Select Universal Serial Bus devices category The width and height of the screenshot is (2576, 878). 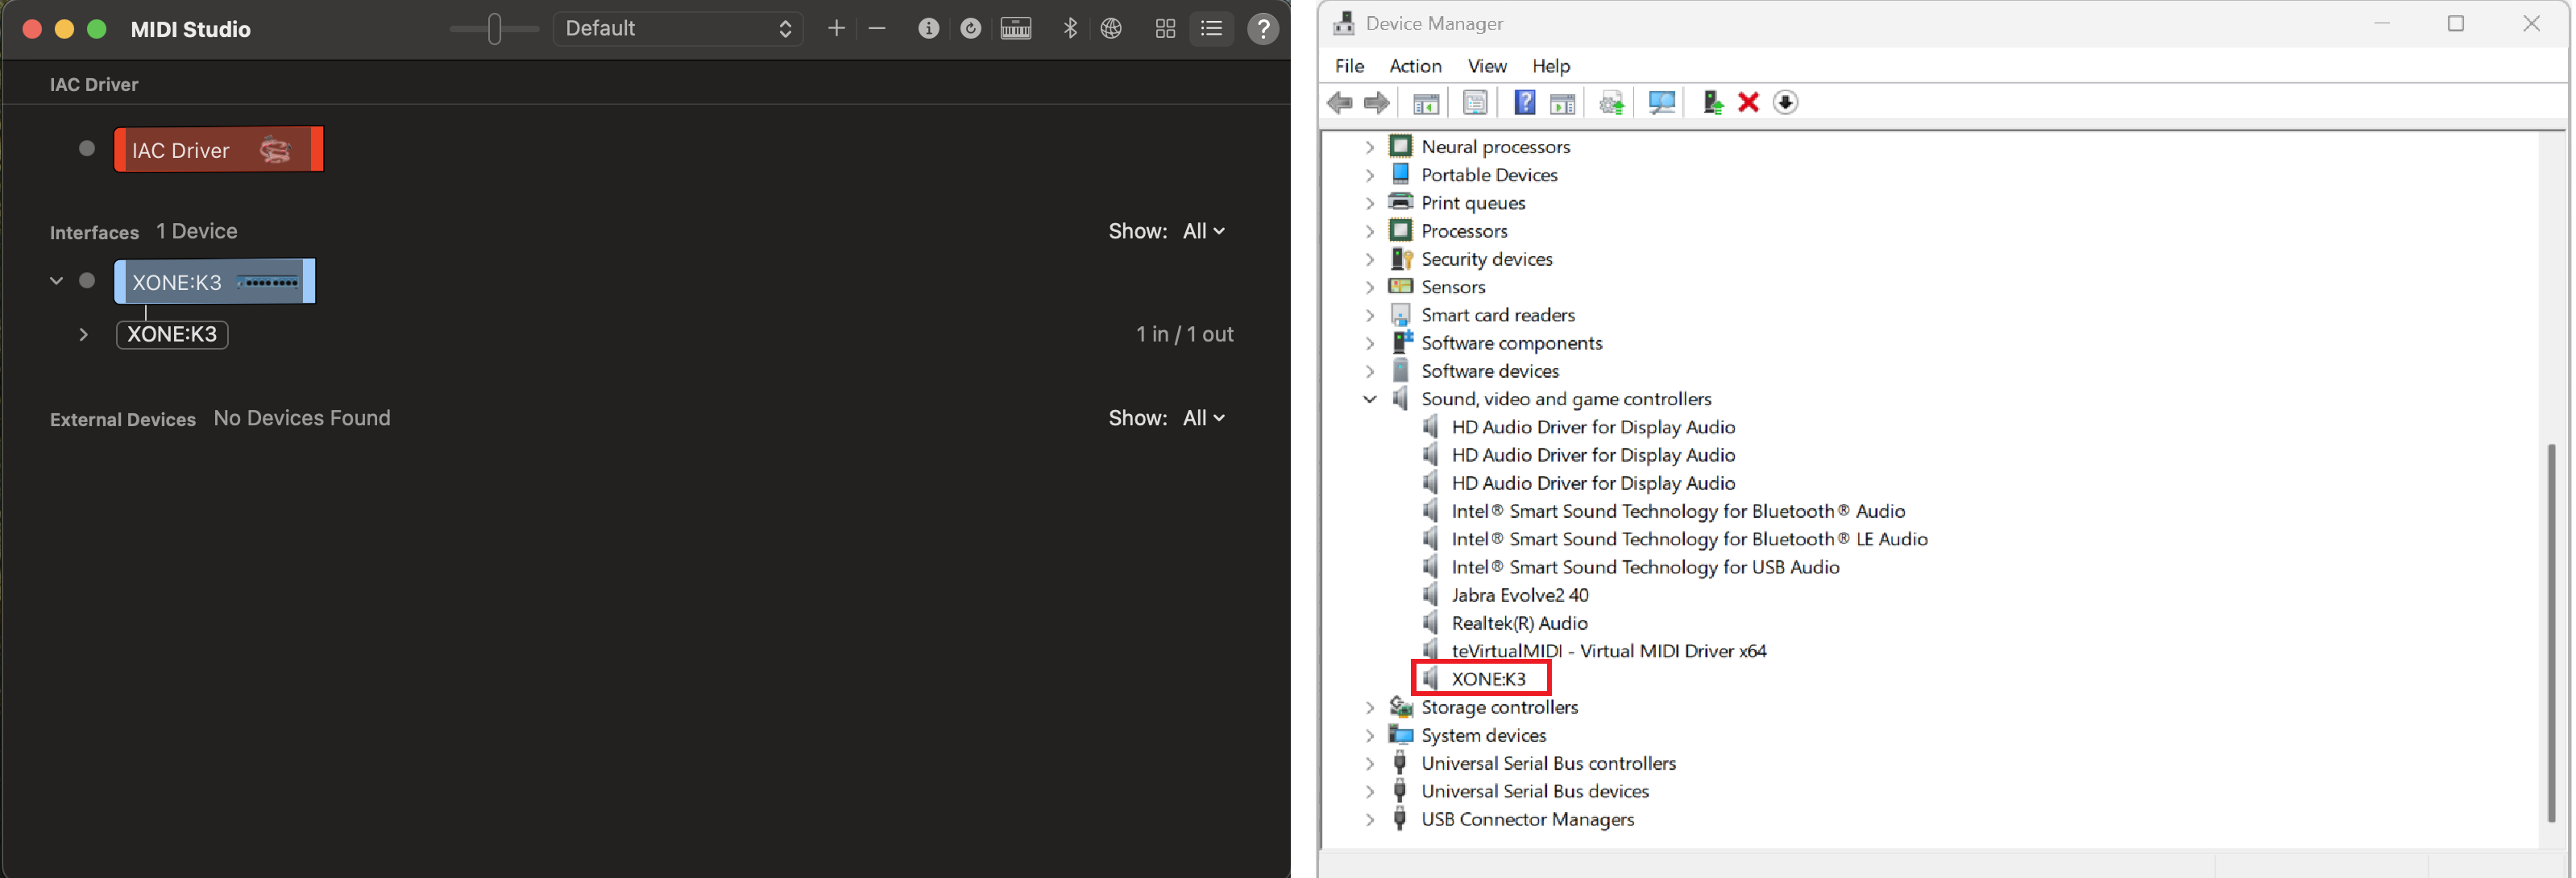[x=1535, y=791]
